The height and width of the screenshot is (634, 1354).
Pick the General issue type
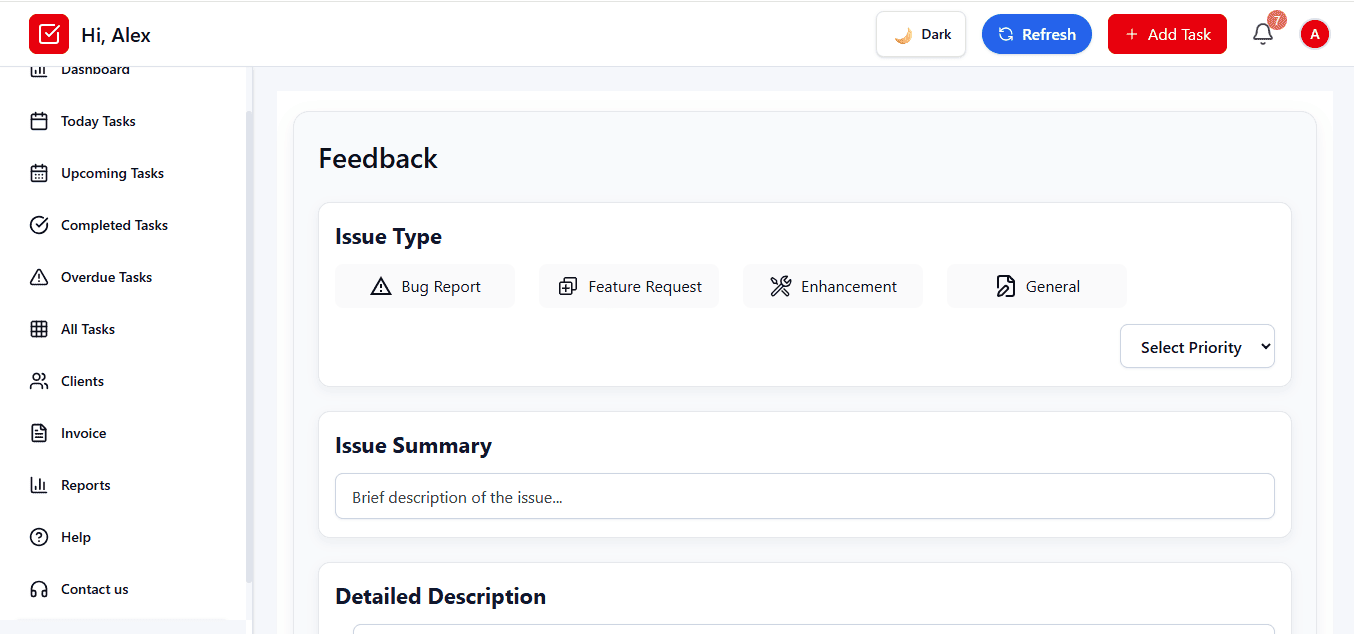click(1037, 287)
